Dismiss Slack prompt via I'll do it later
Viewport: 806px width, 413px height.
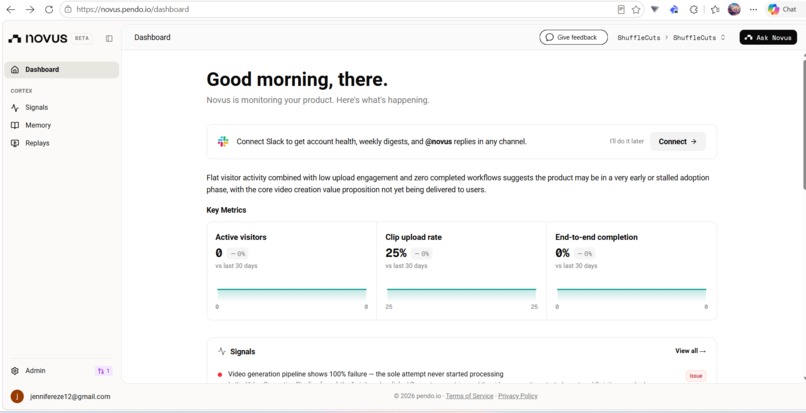pos(626,141)
